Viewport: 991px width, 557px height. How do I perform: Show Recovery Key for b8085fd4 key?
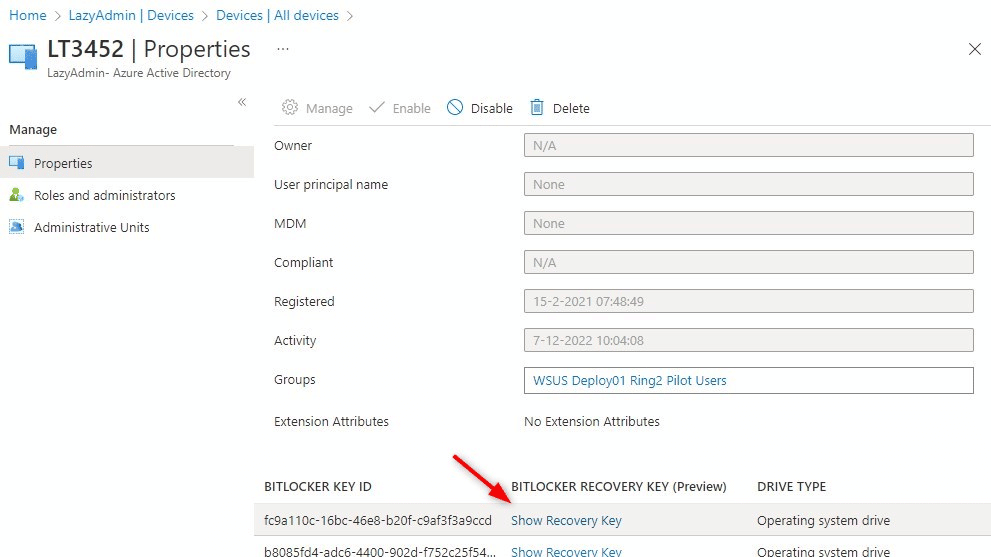tap(566, 551)
